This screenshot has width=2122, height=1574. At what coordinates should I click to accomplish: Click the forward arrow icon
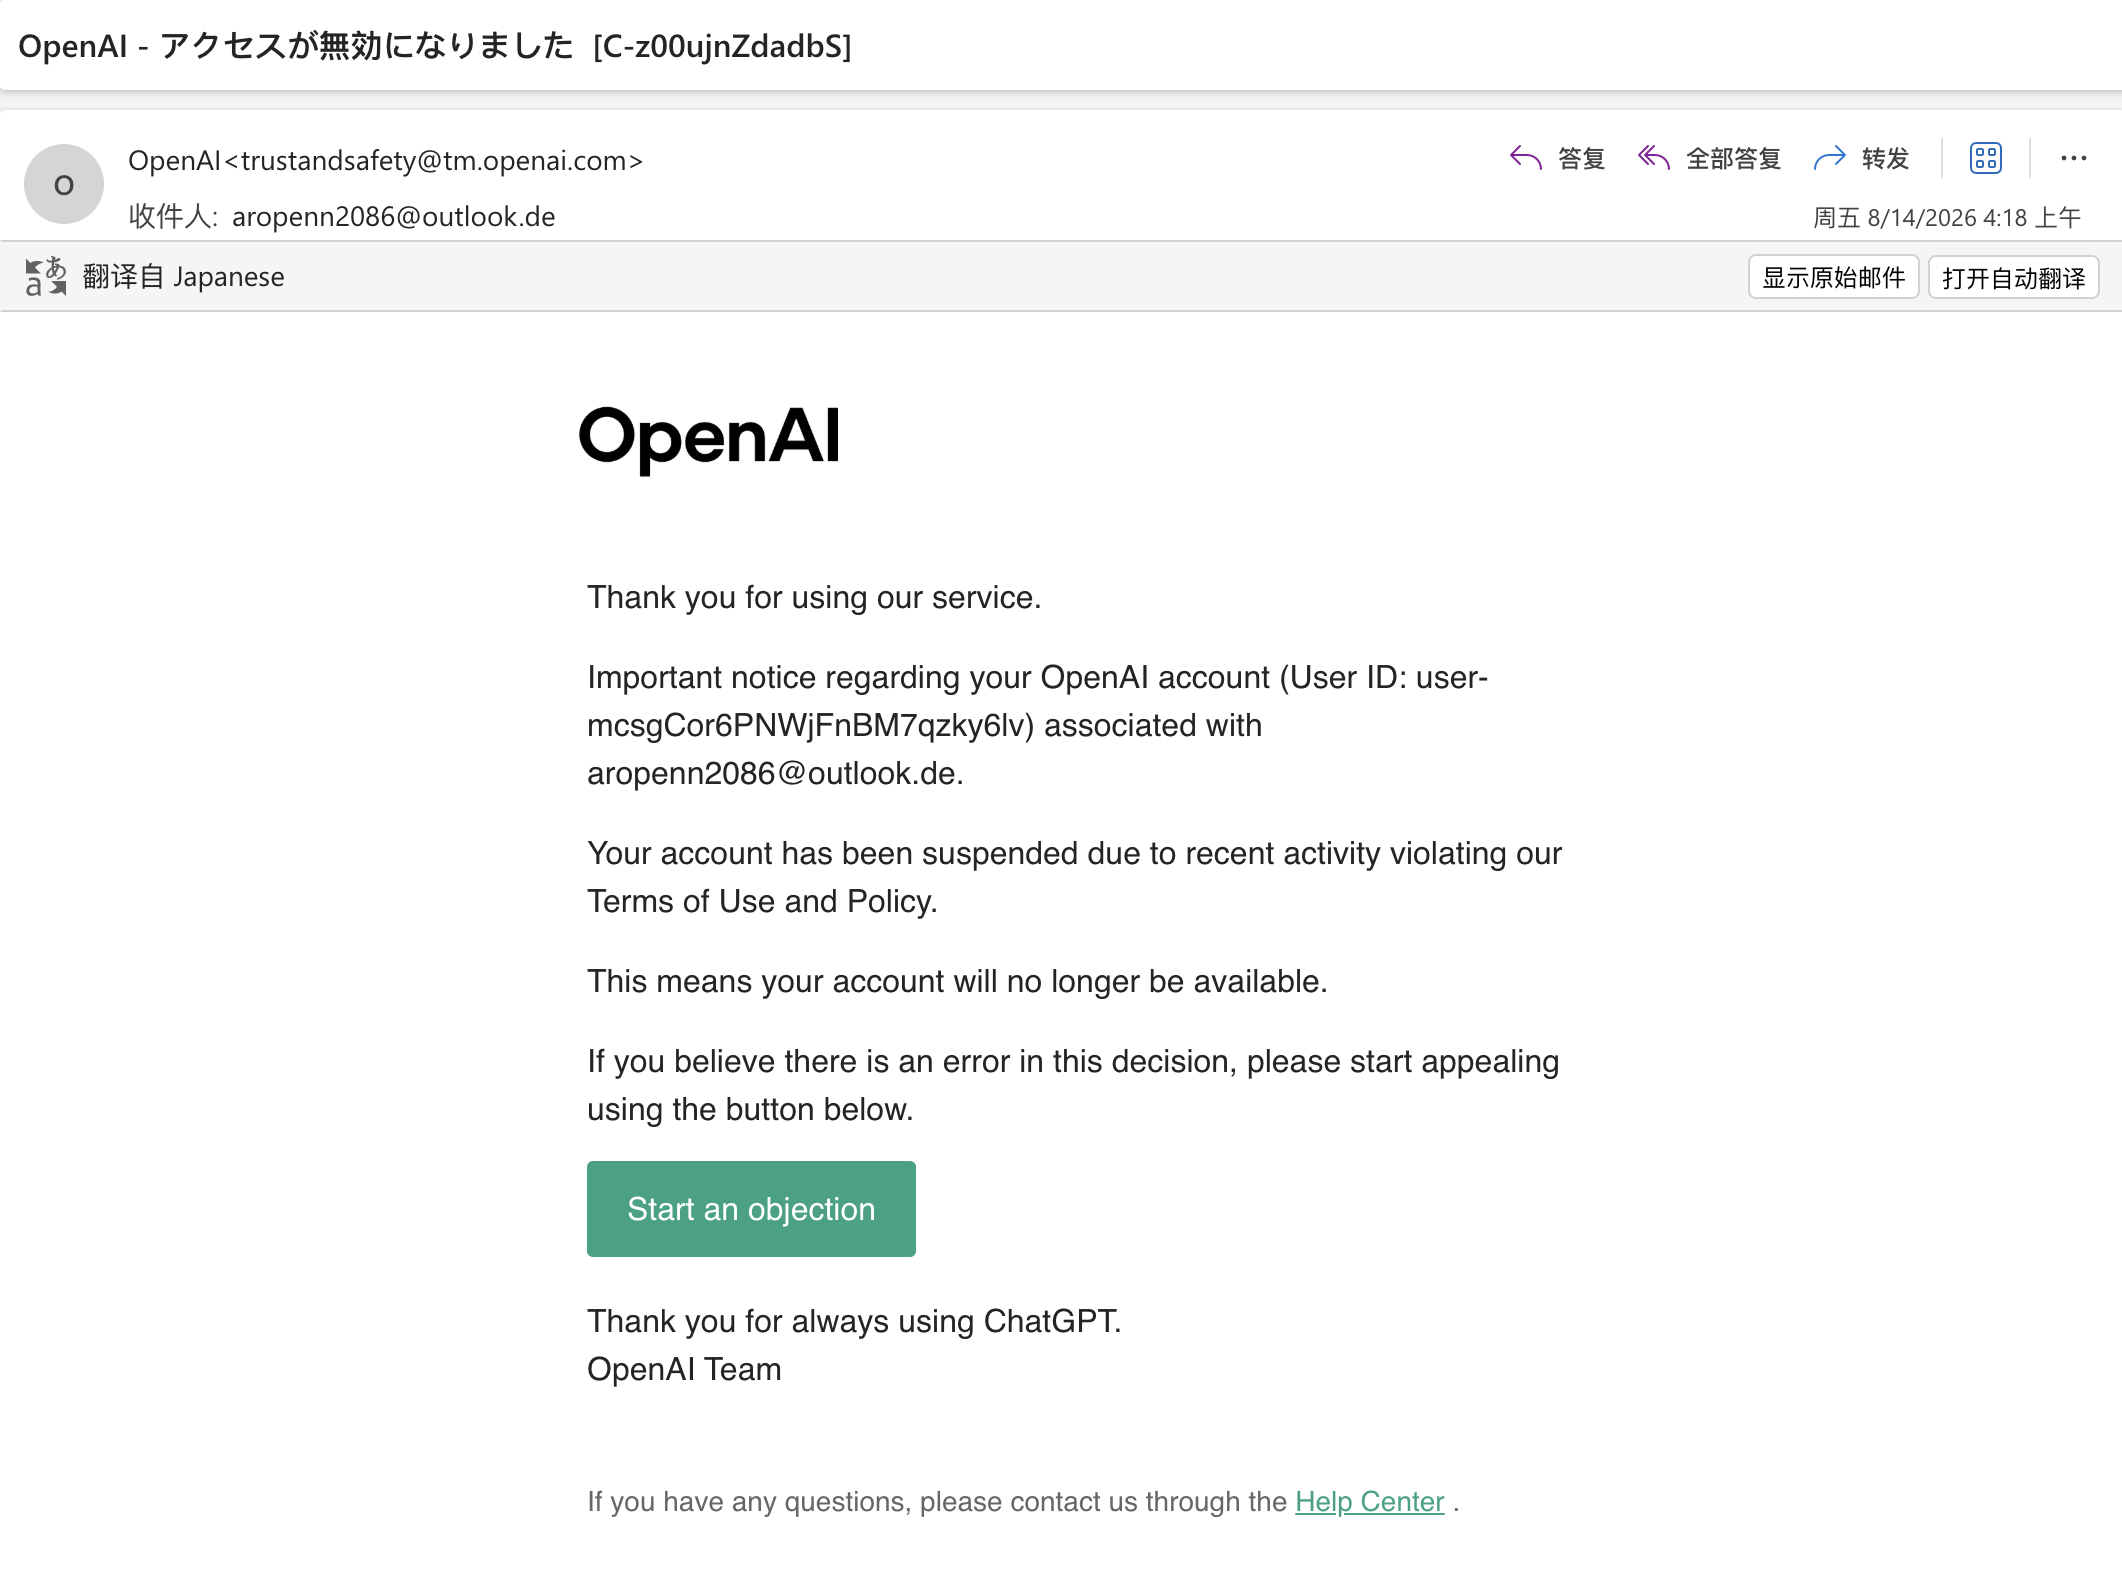coord(1829,158)
